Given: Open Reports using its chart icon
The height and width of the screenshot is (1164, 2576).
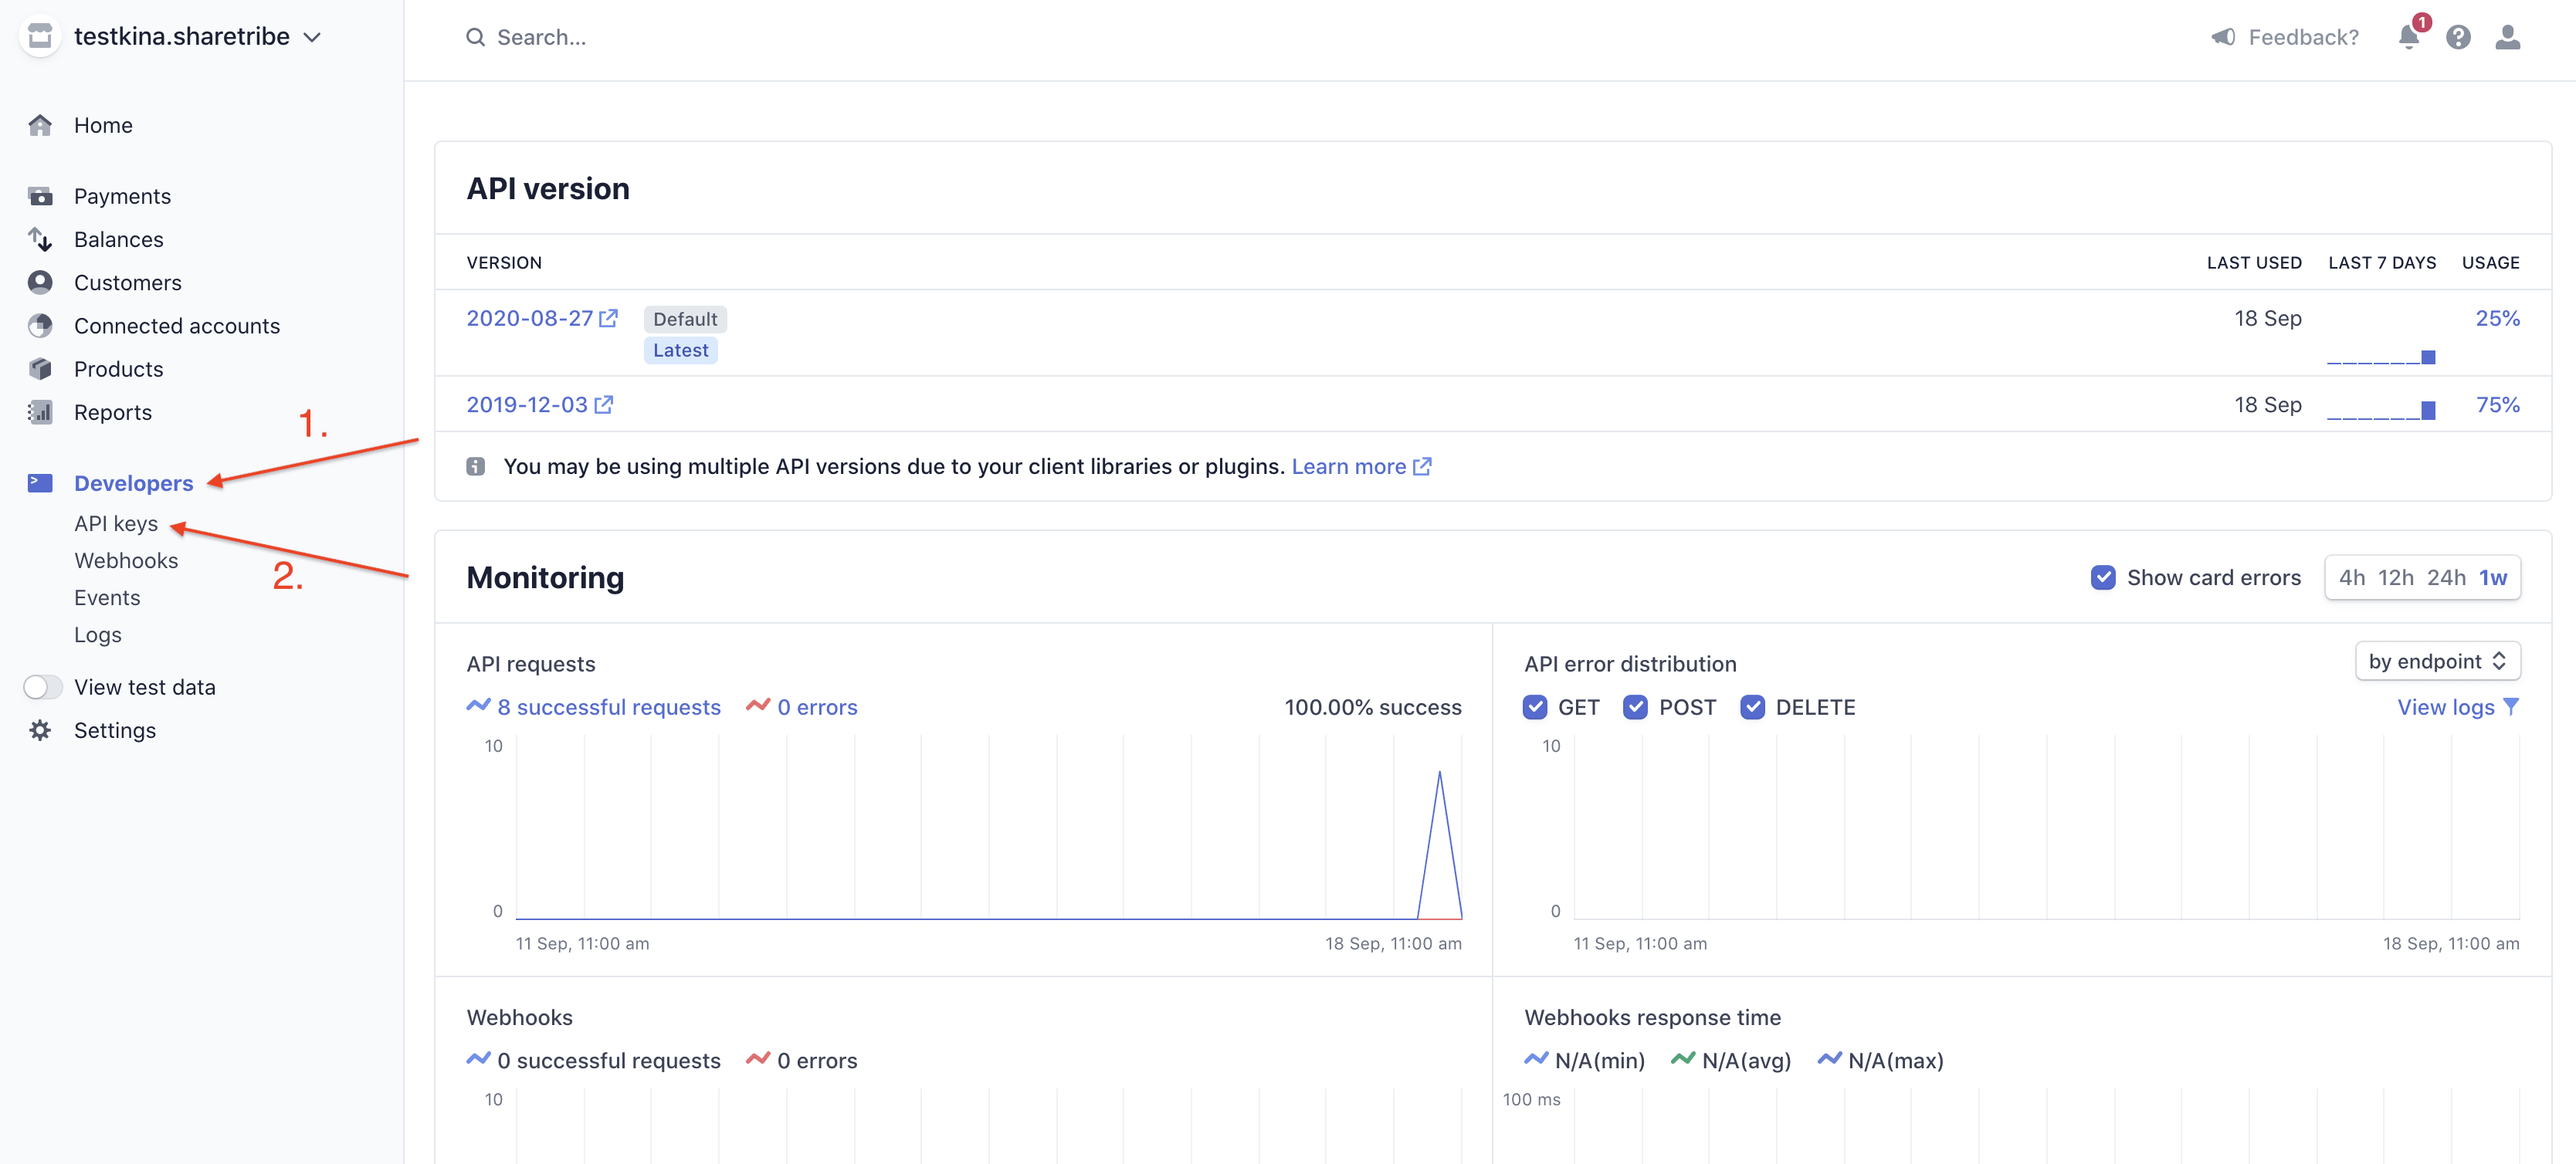Looking at the screenshot, I should [x=40, y=412].
